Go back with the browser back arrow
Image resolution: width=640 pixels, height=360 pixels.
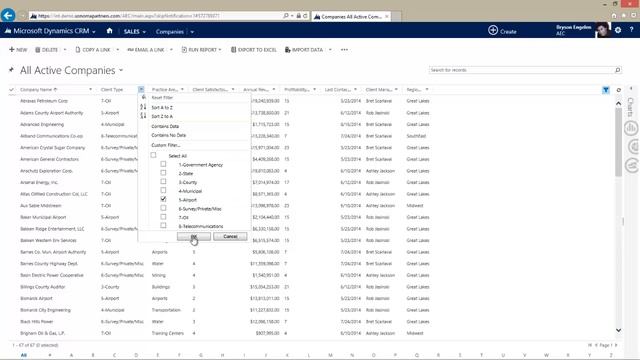pos(8,16)
